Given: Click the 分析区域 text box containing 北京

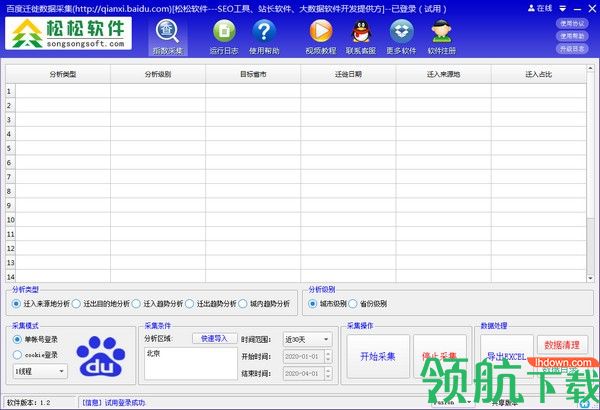Looking at the screenshot, I should click(191, 364).
